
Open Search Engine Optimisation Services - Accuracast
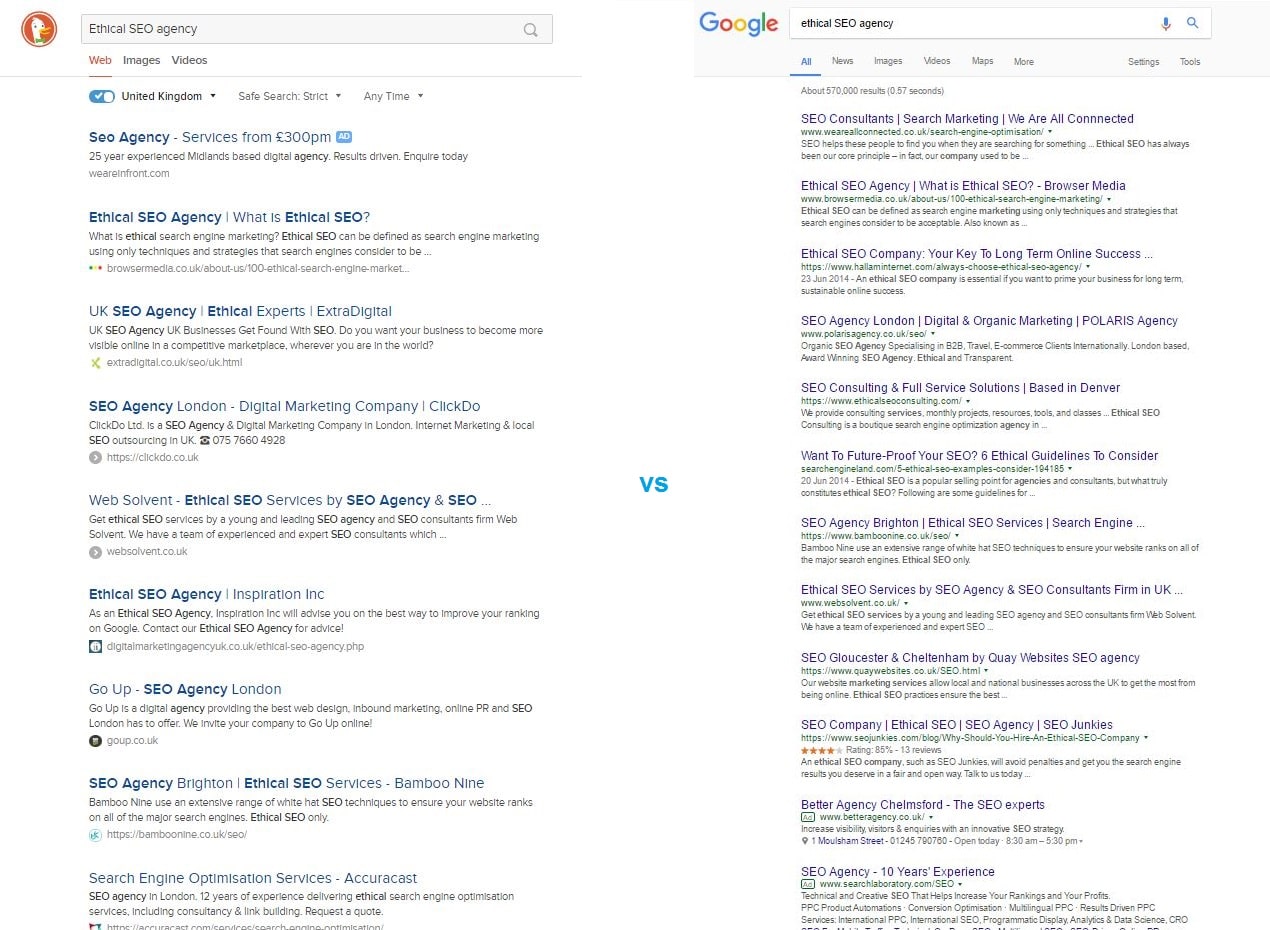[x=253, y=878]
